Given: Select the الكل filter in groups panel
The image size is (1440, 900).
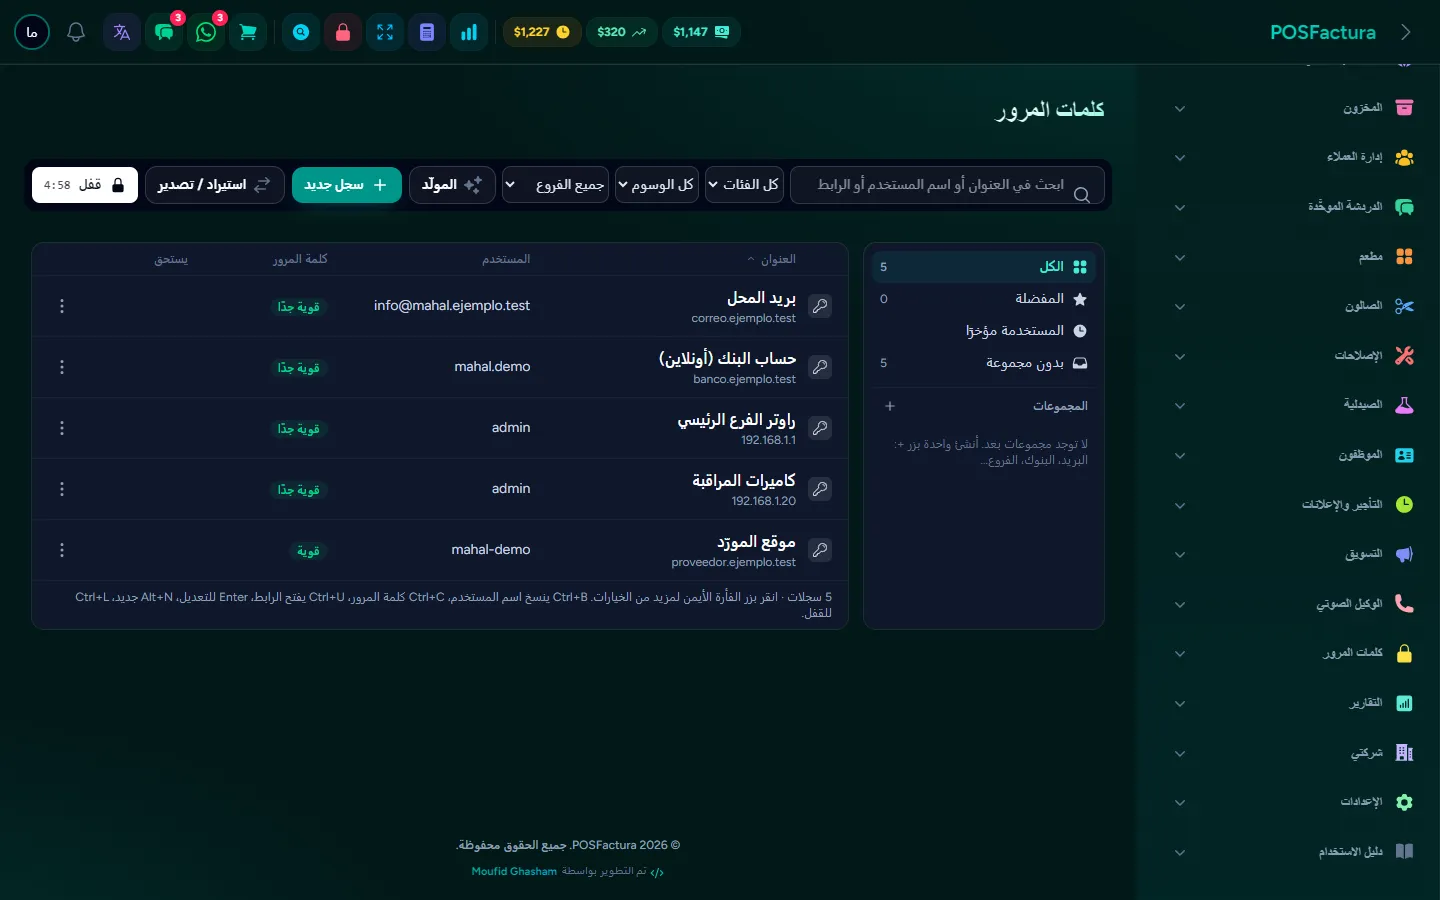Looking at the screenshot, I should click(x=984, y=267).
